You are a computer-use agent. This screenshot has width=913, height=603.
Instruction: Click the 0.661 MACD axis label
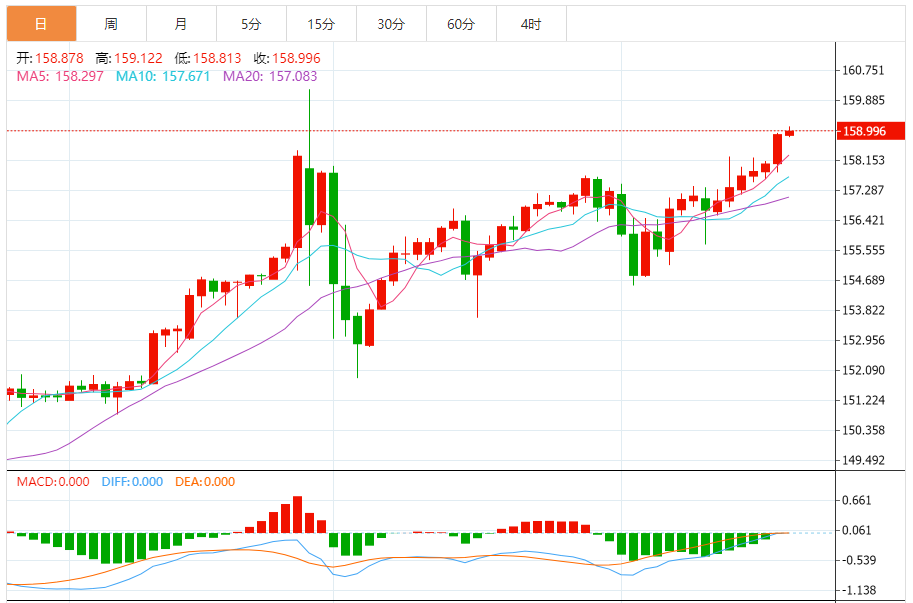coord(857,501)
